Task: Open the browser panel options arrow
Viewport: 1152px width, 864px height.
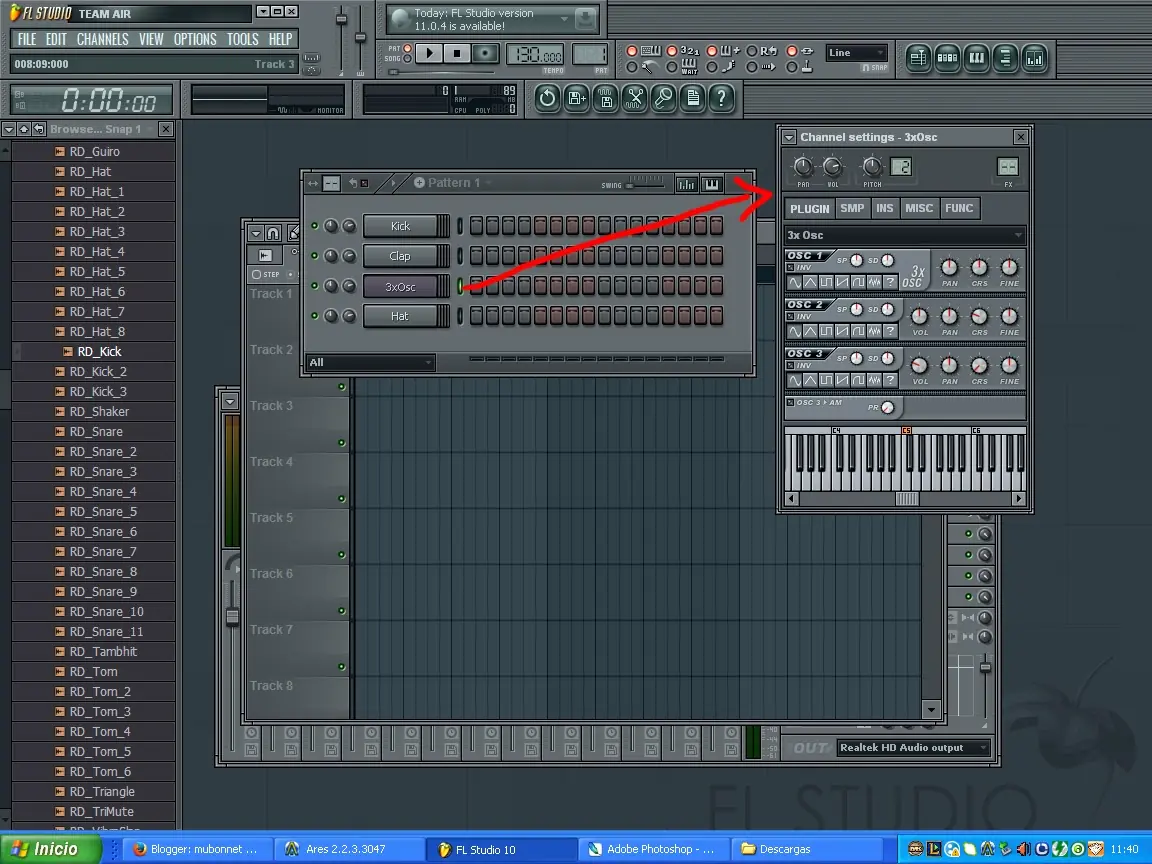Action: click(9, 129)
